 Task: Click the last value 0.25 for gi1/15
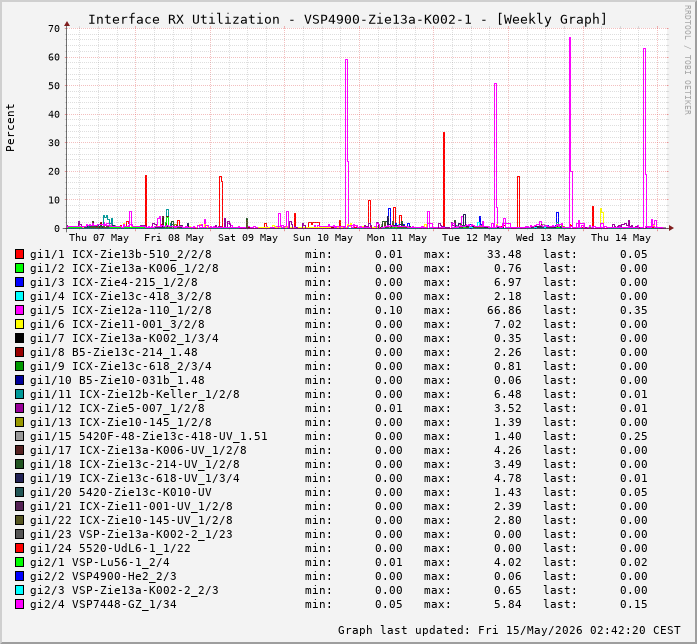coord(634,436)
